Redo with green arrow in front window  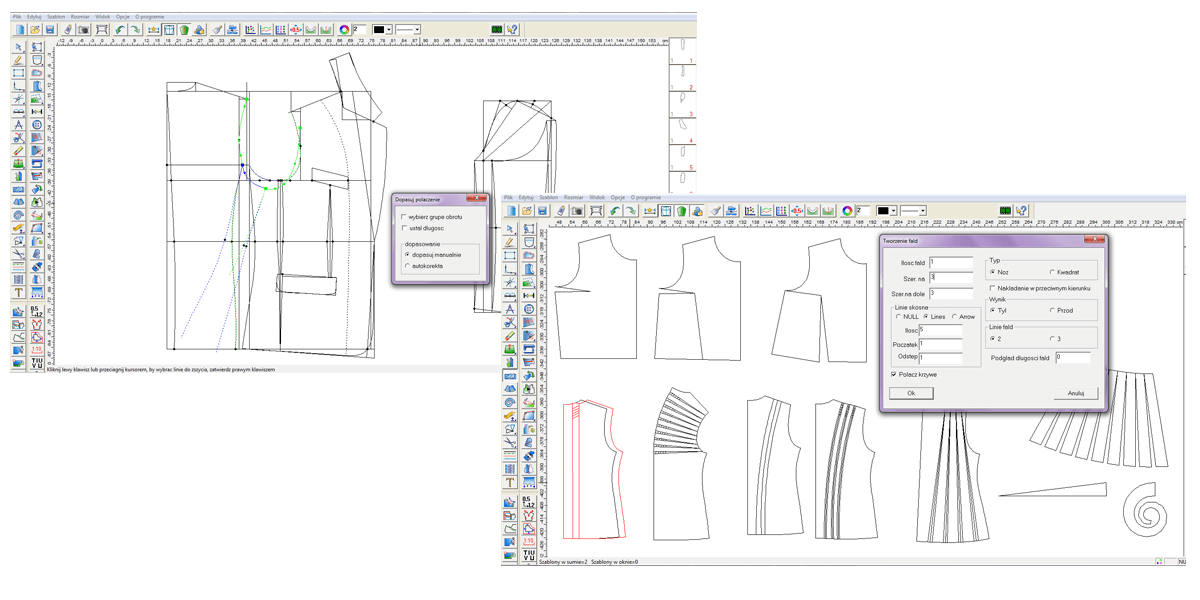pyautogui.click(x=629, y=211)
